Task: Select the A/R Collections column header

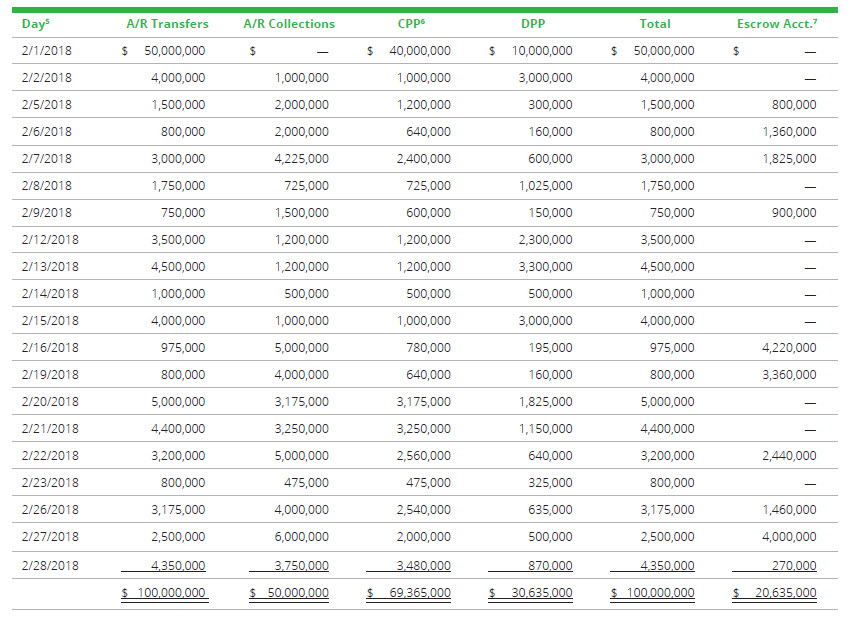Action: [x=289, y=23]
